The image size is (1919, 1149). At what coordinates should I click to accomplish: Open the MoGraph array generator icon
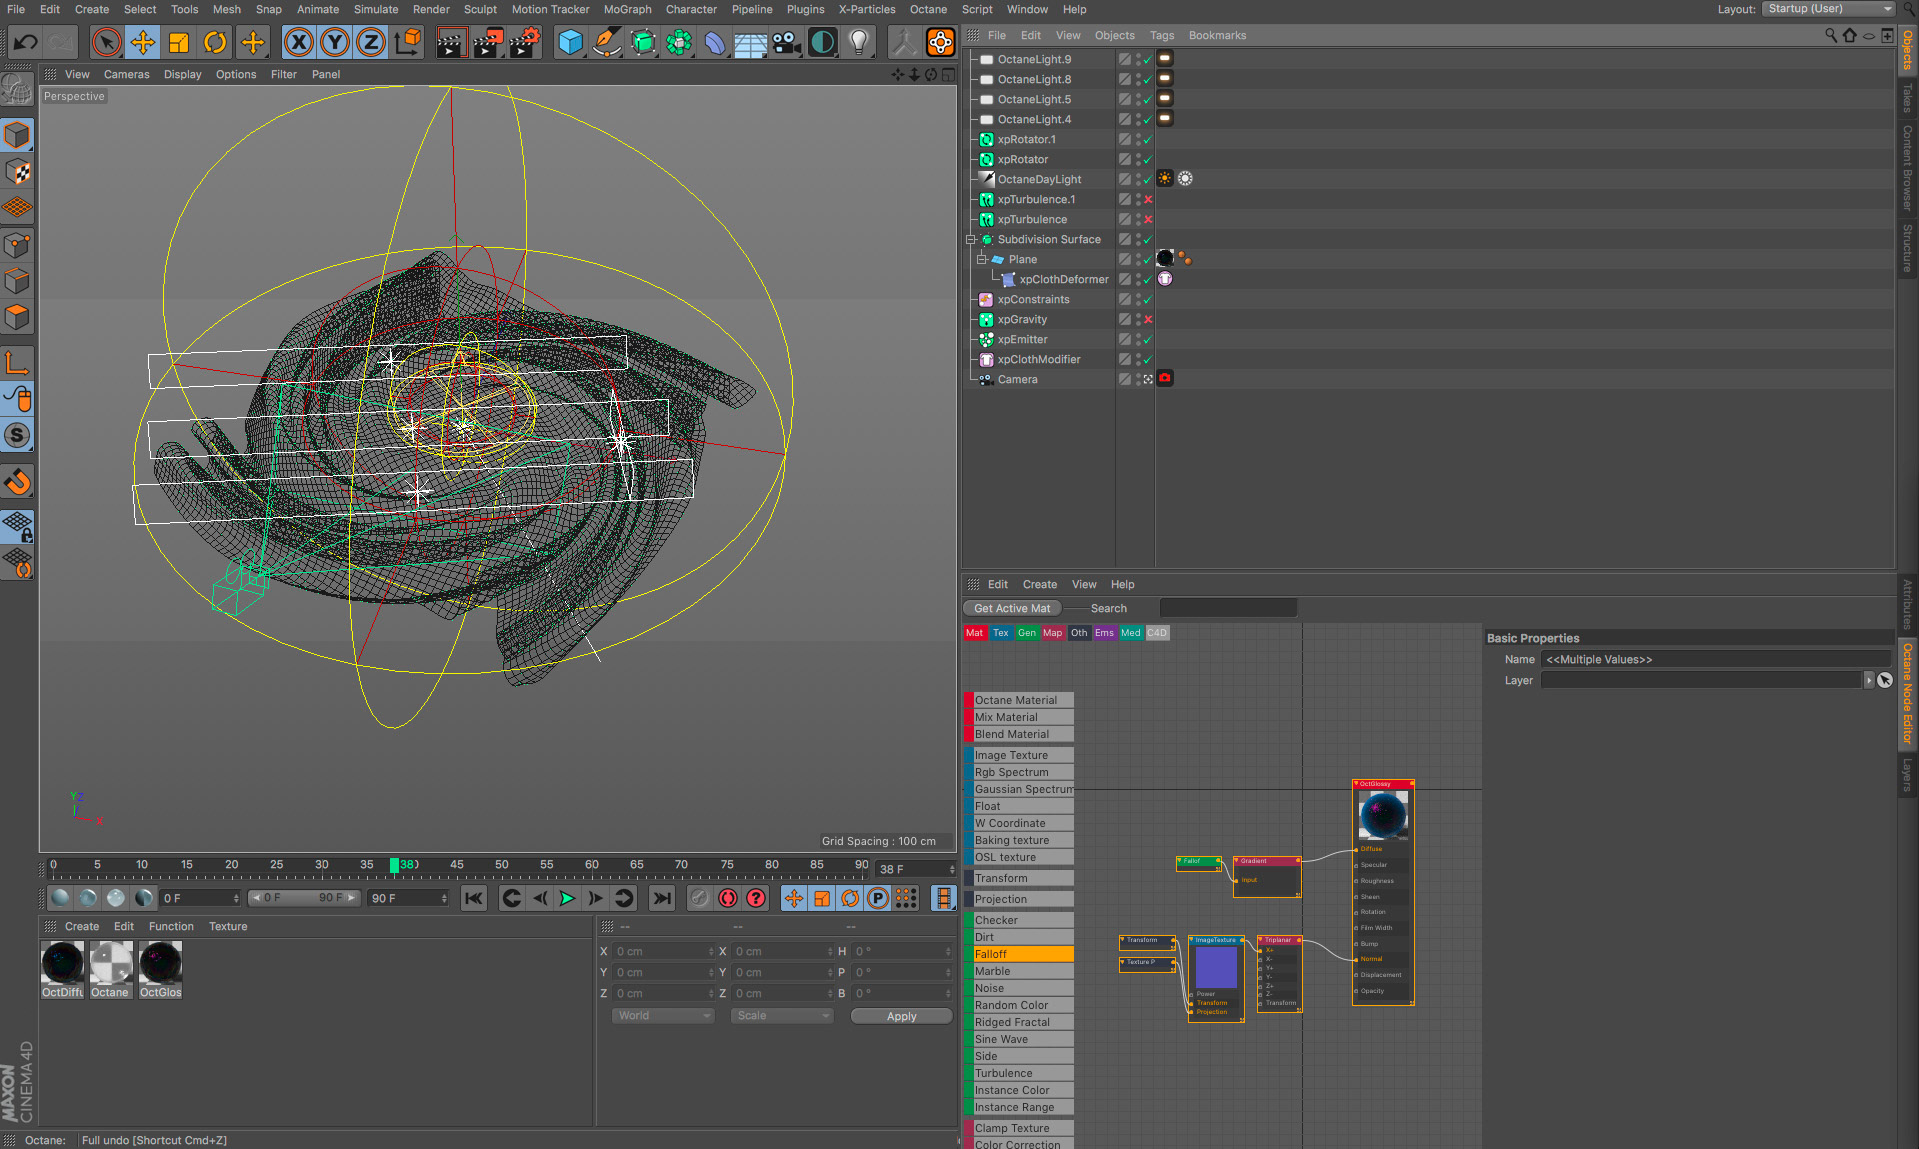pyautogui.click(x=679, y=42)
